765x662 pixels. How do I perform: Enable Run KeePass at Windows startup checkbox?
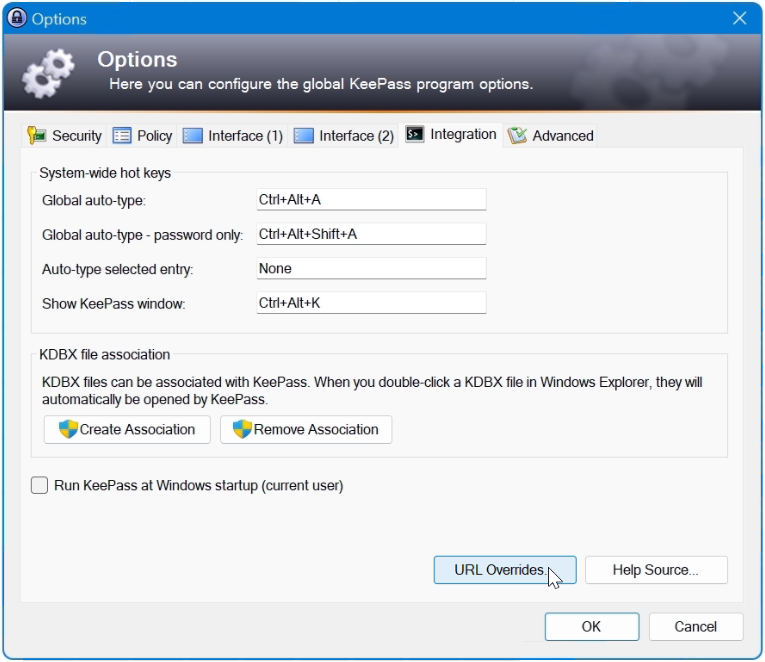[40, 485]
